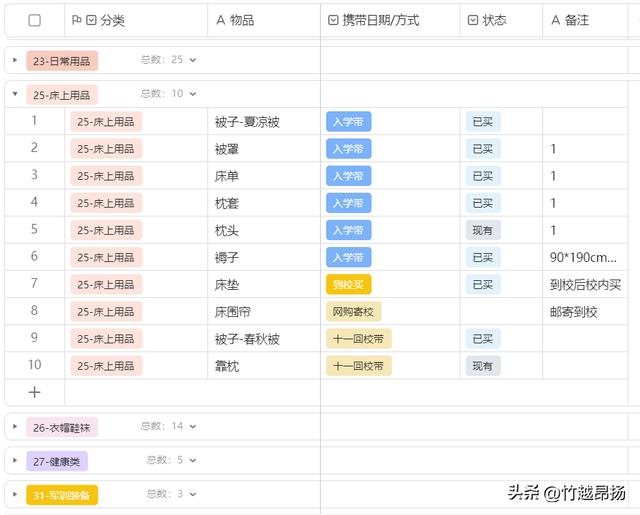Click the text-type icon beside 备注 header
This screenshot has width=640, height=515.
coord(556,20)
